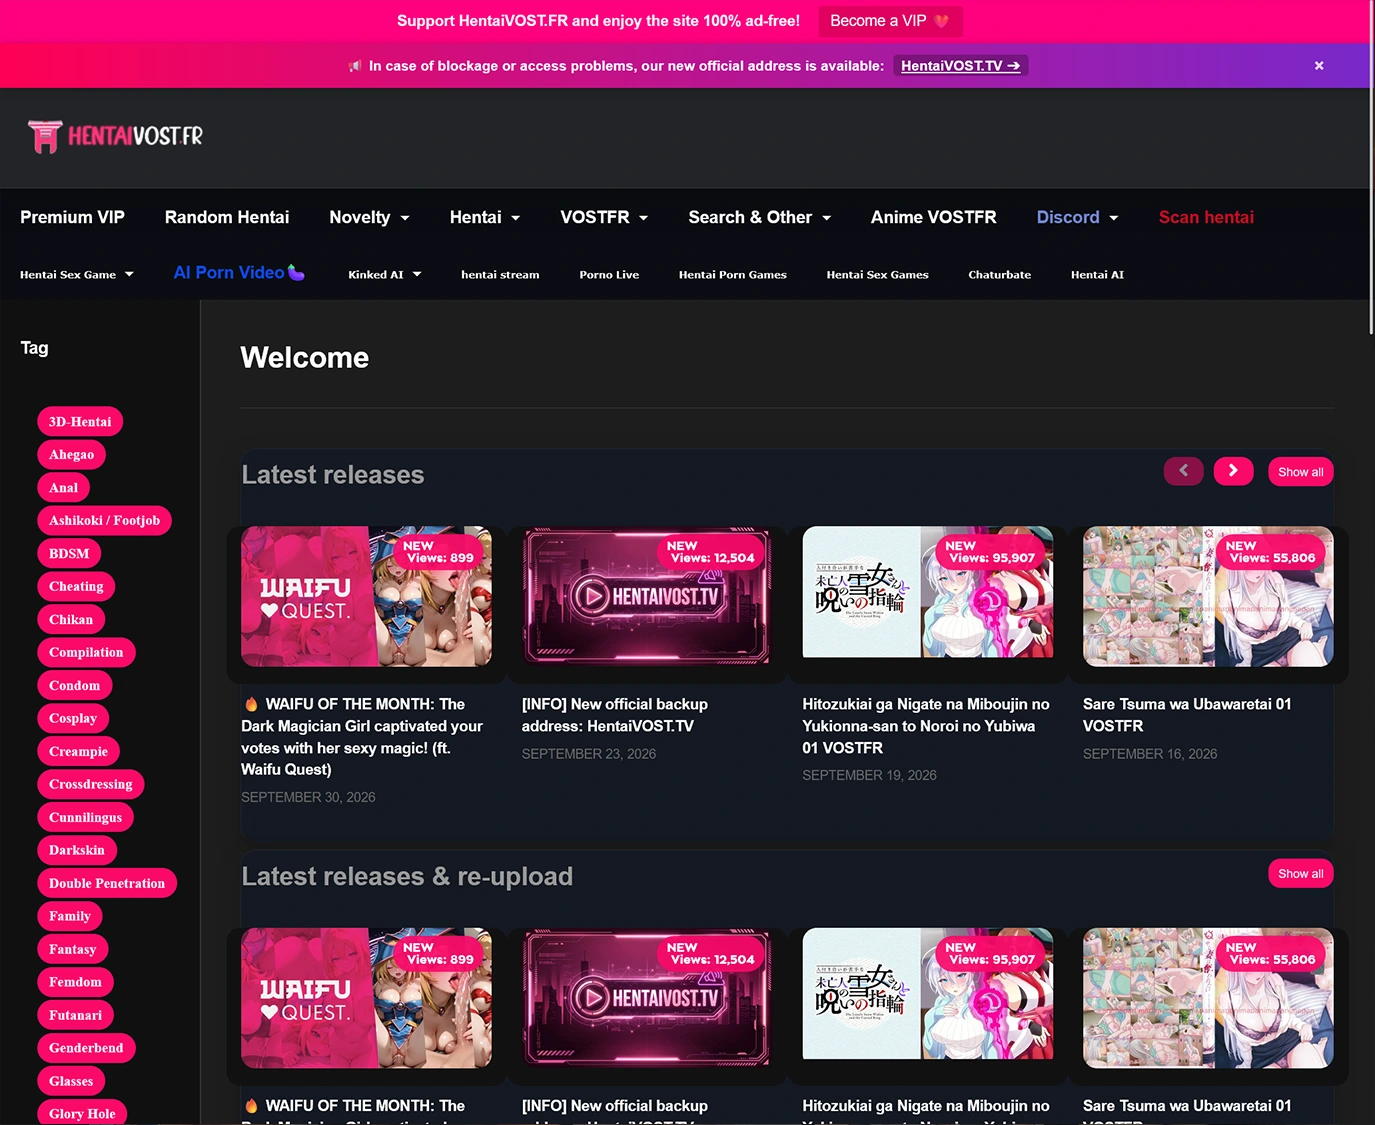Select the 3D-Hentai tag
This screenshot has width=1375, height=1125.
(80, 422)
